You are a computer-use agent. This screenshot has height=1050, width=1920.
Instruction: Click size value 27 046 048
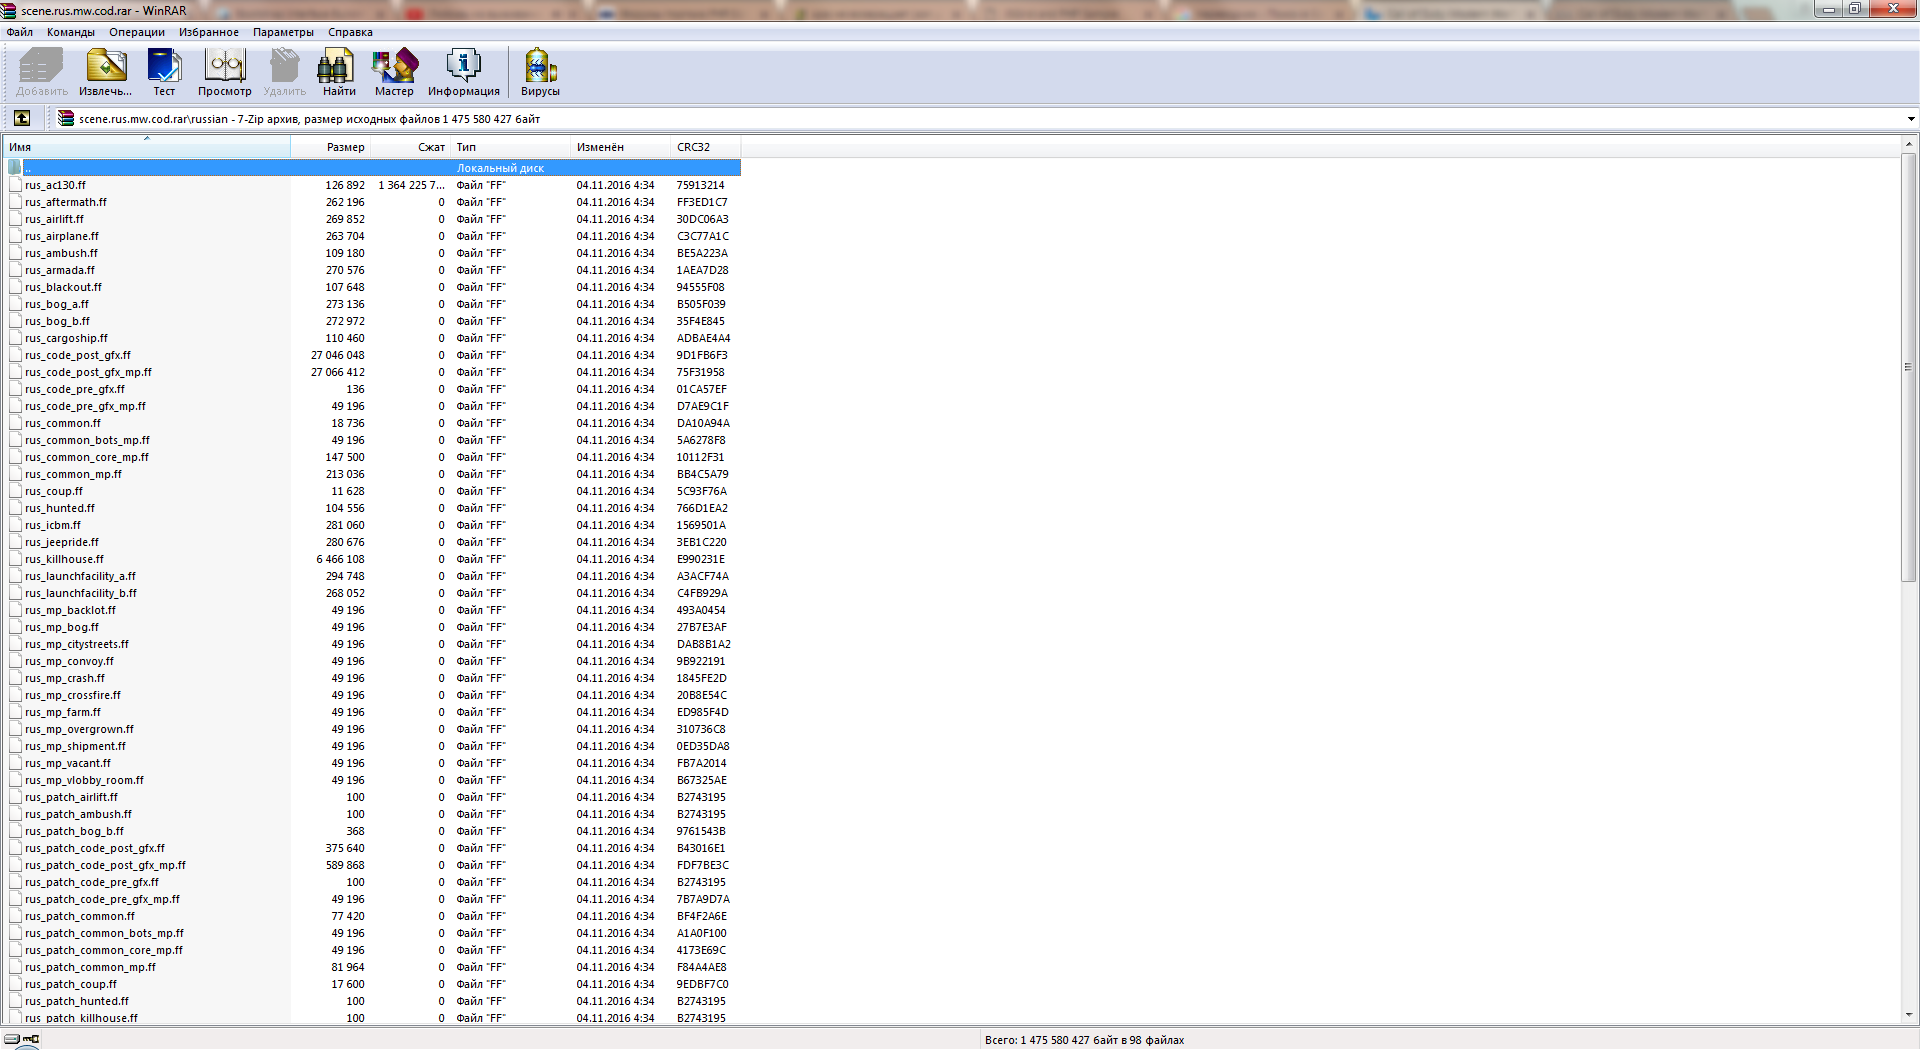pyautogui.click(x=337, y=355)
